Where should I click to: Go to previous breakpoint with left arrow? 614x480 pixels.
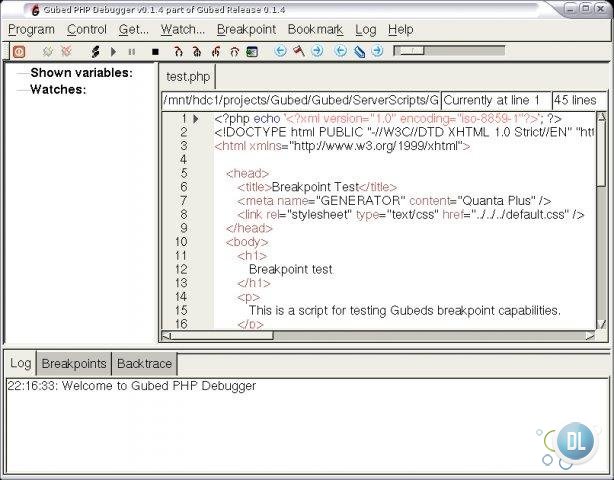pos(280,51)
